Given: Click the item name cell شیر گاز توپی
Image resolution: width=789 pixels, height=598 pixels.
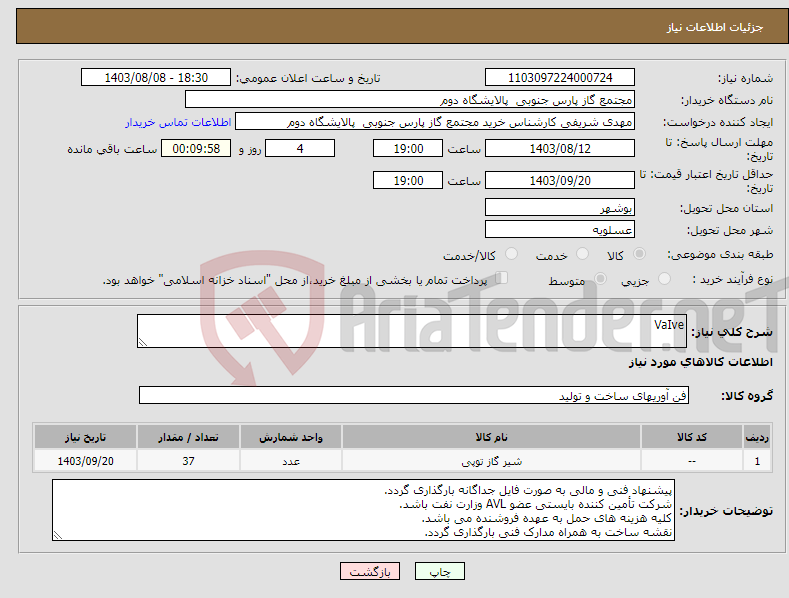Looking at the screenshot, I should (491, 461).
